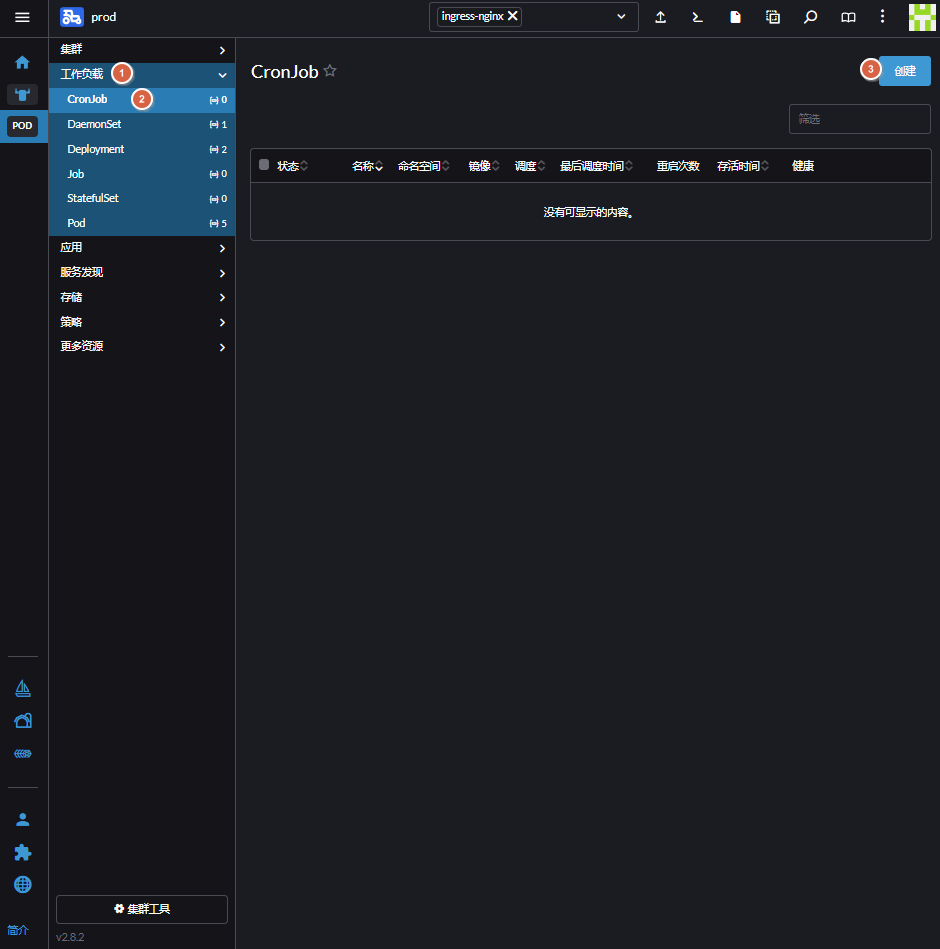This screenshot has width=940, height=949.
Task: Click the Rancher cluster logo next to prod
Action: pos(71,17)
